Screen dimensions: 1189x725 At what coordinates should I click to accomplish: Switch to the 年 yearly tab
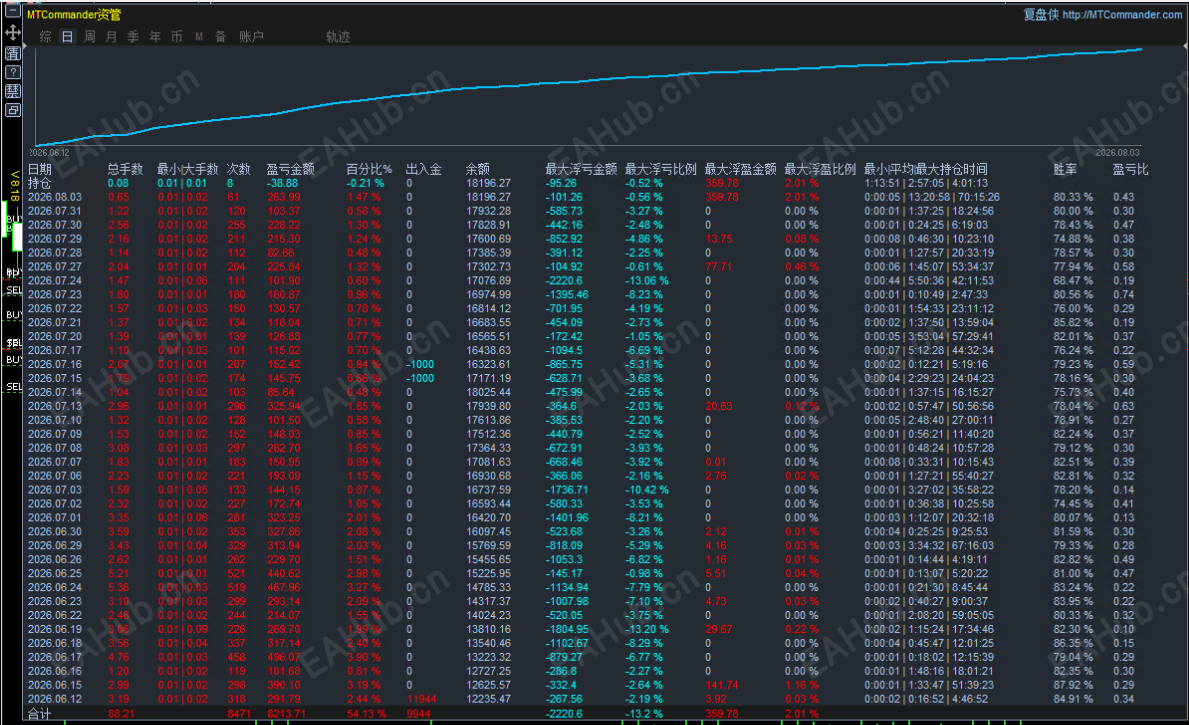(x=155, y=36)
